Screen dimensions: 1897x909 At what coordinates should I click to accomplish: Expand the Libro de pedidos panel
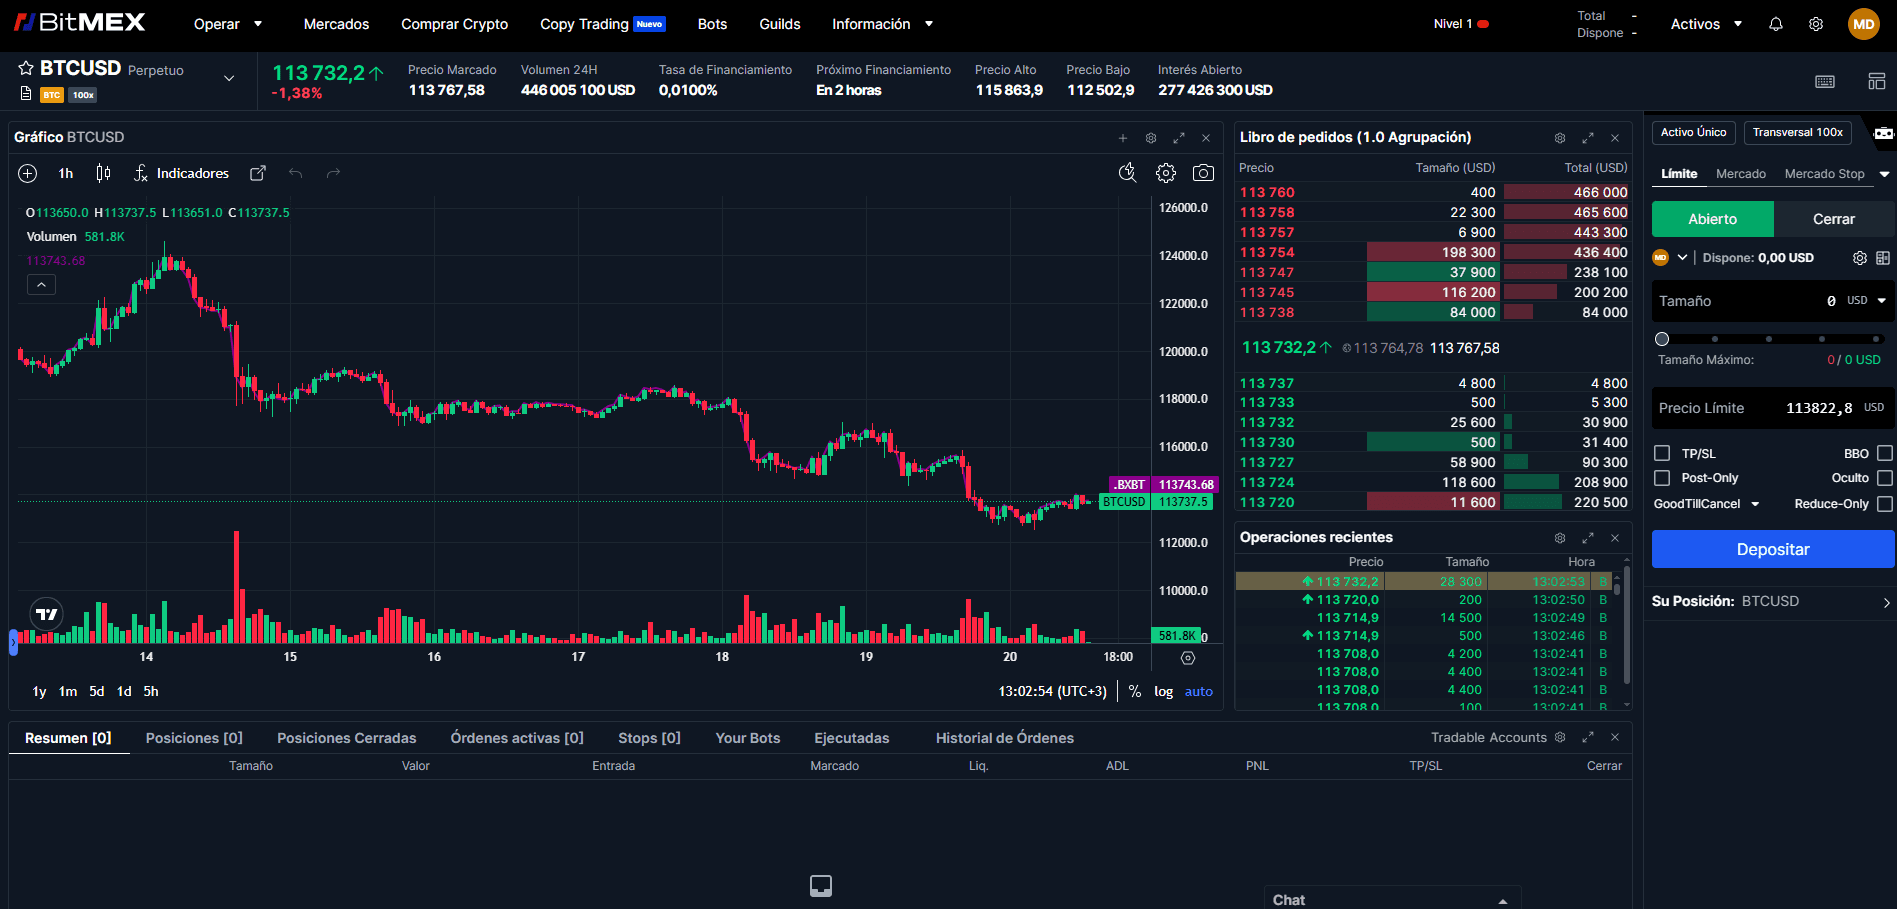tap(1588, 138)
